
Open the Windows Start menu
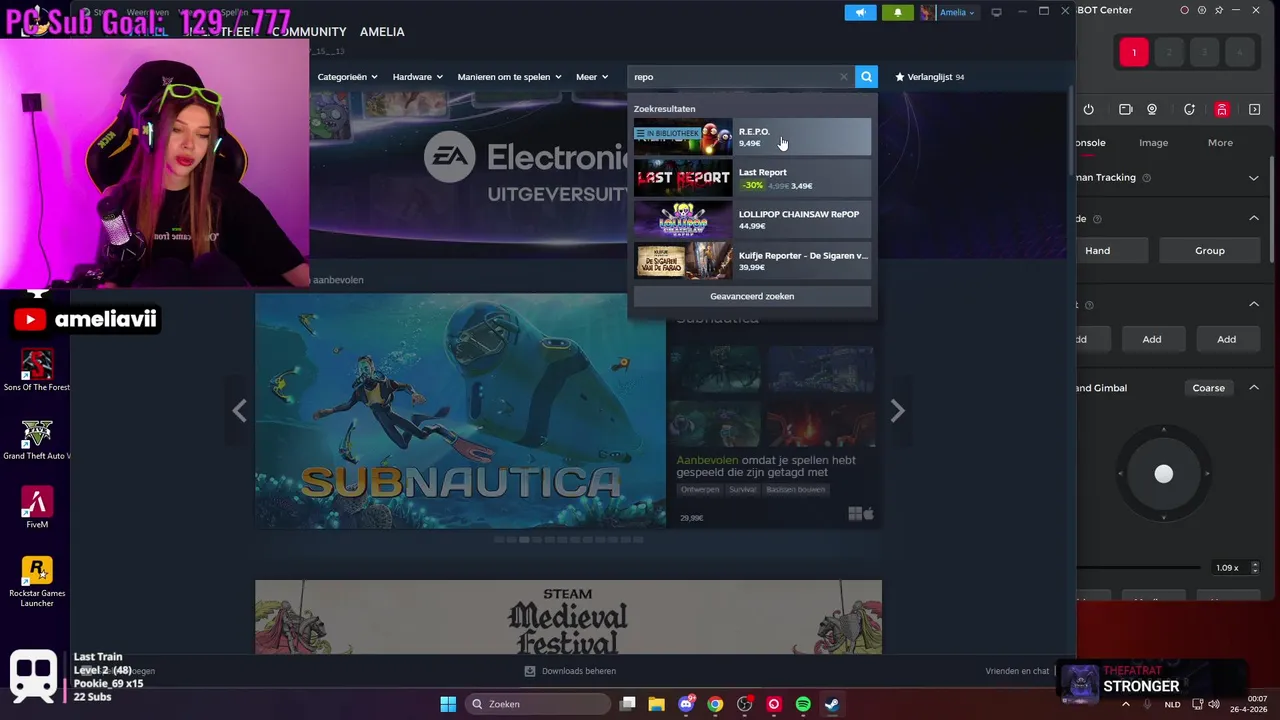pyautogui.click(x=448, y=704)
